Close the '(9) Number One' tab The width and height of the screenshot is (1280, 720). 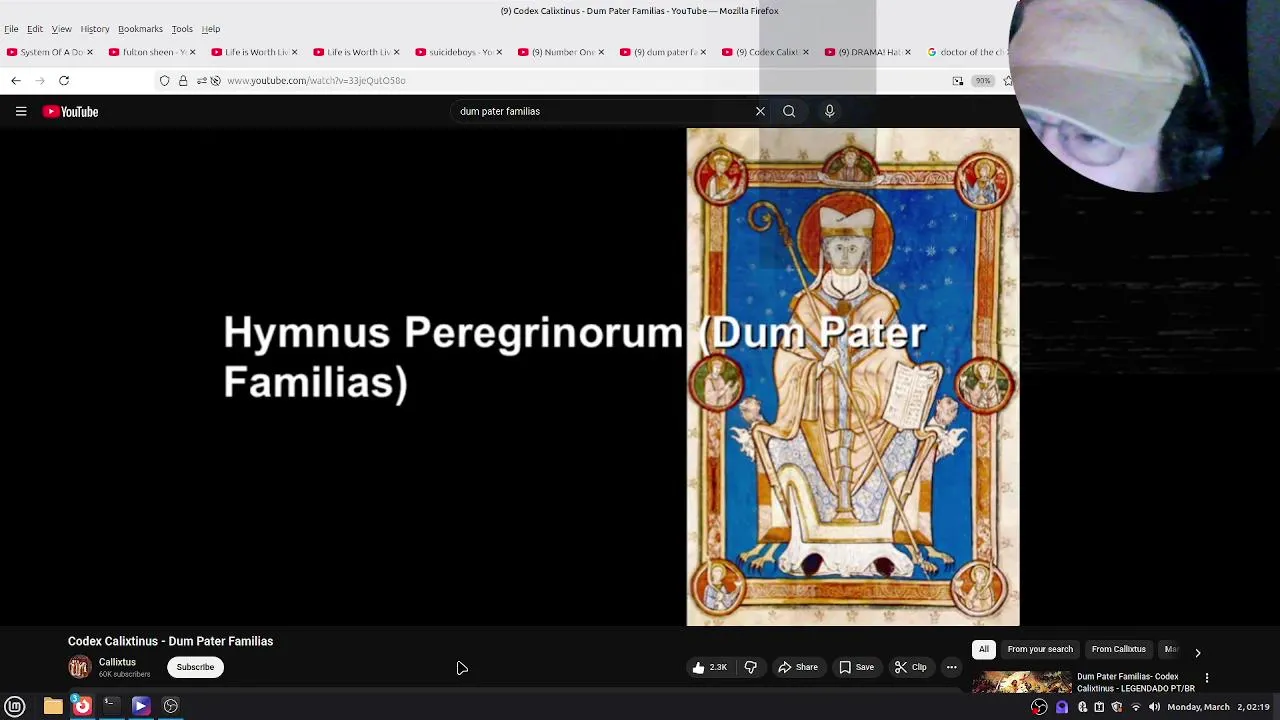point(600,52)
